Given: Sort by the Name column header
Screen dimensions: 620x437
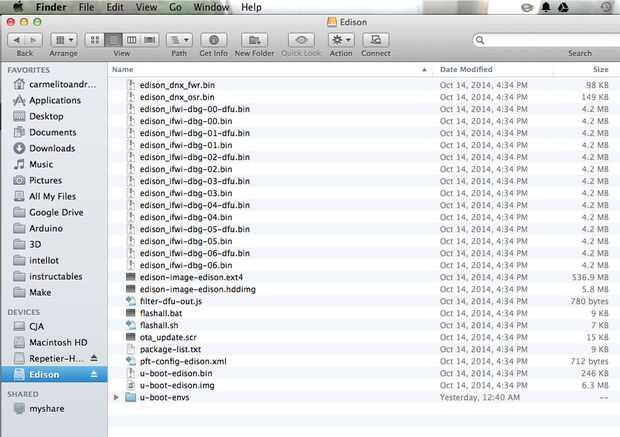Looking at the screenshot, I should coord(270,69).
